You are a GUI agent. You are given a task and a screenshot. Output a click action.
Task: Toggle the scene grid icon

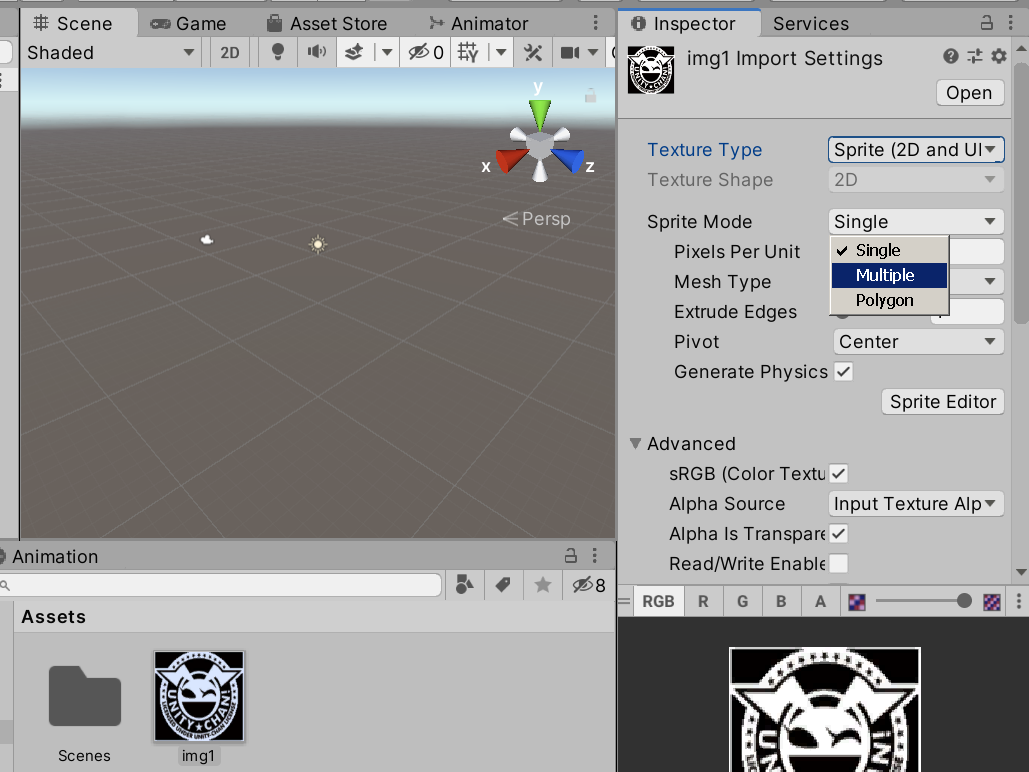click(x=468, y=52)
